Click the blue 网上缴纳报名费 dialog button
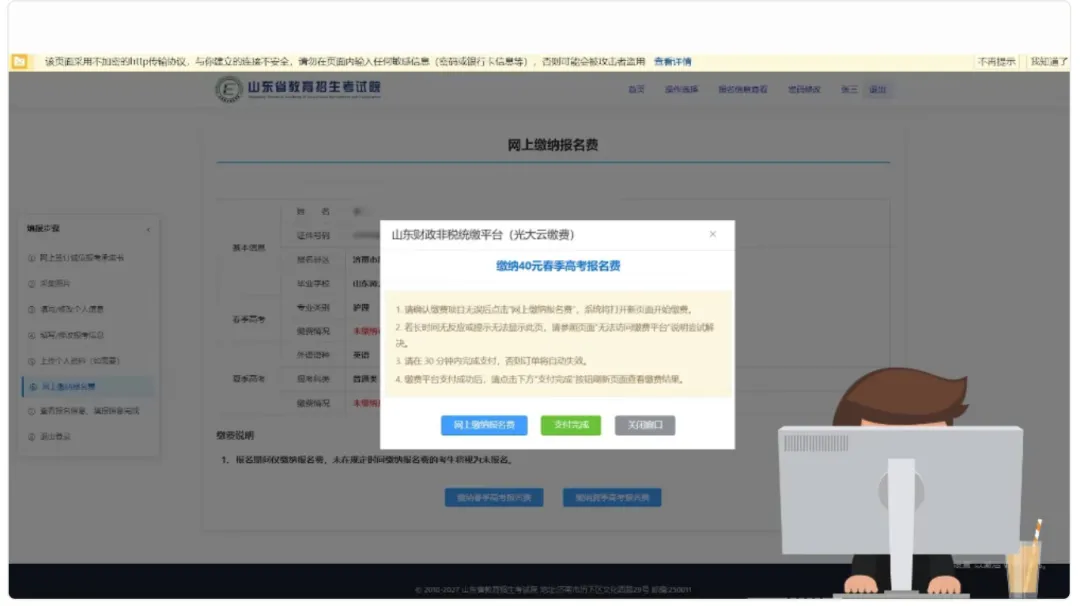1080x606 pixels. tap(484, 425)
